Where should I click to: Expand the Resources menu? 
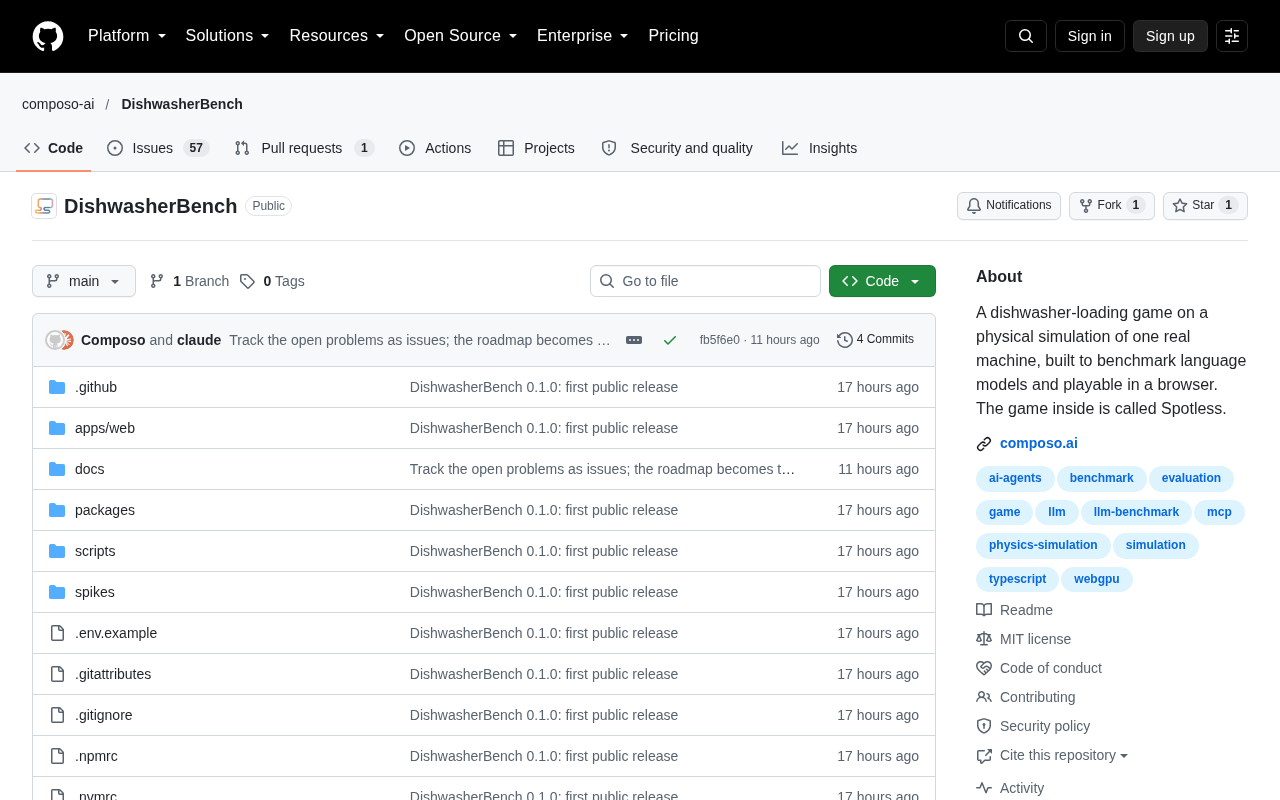(x=337, y=36)
